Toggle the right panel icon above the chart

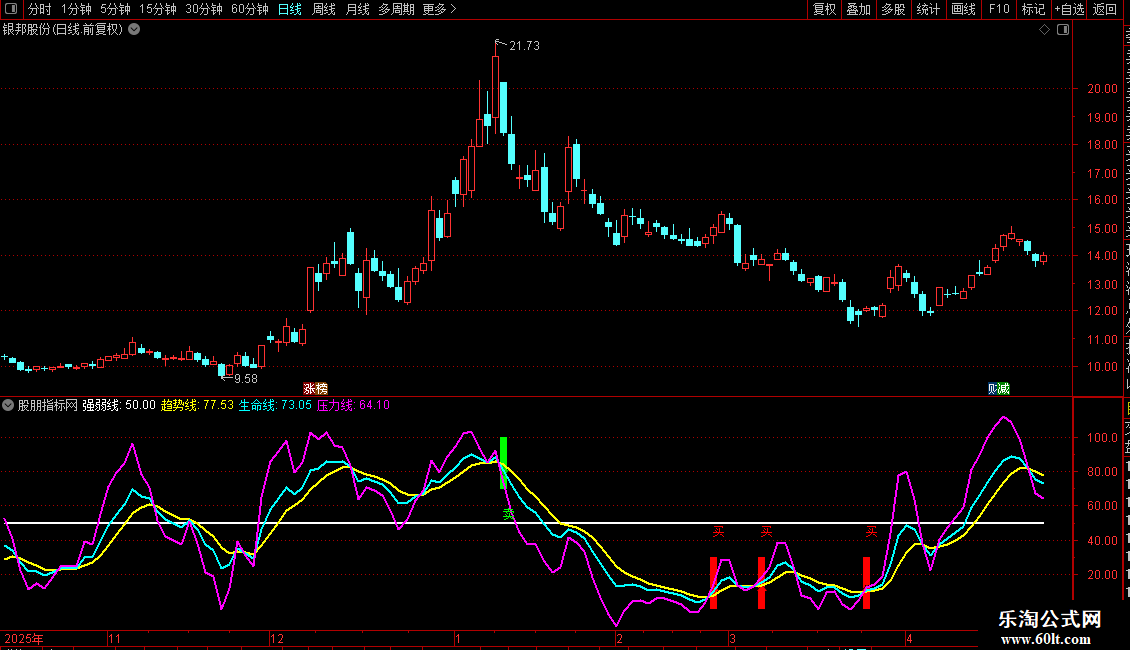[1063, 30]
